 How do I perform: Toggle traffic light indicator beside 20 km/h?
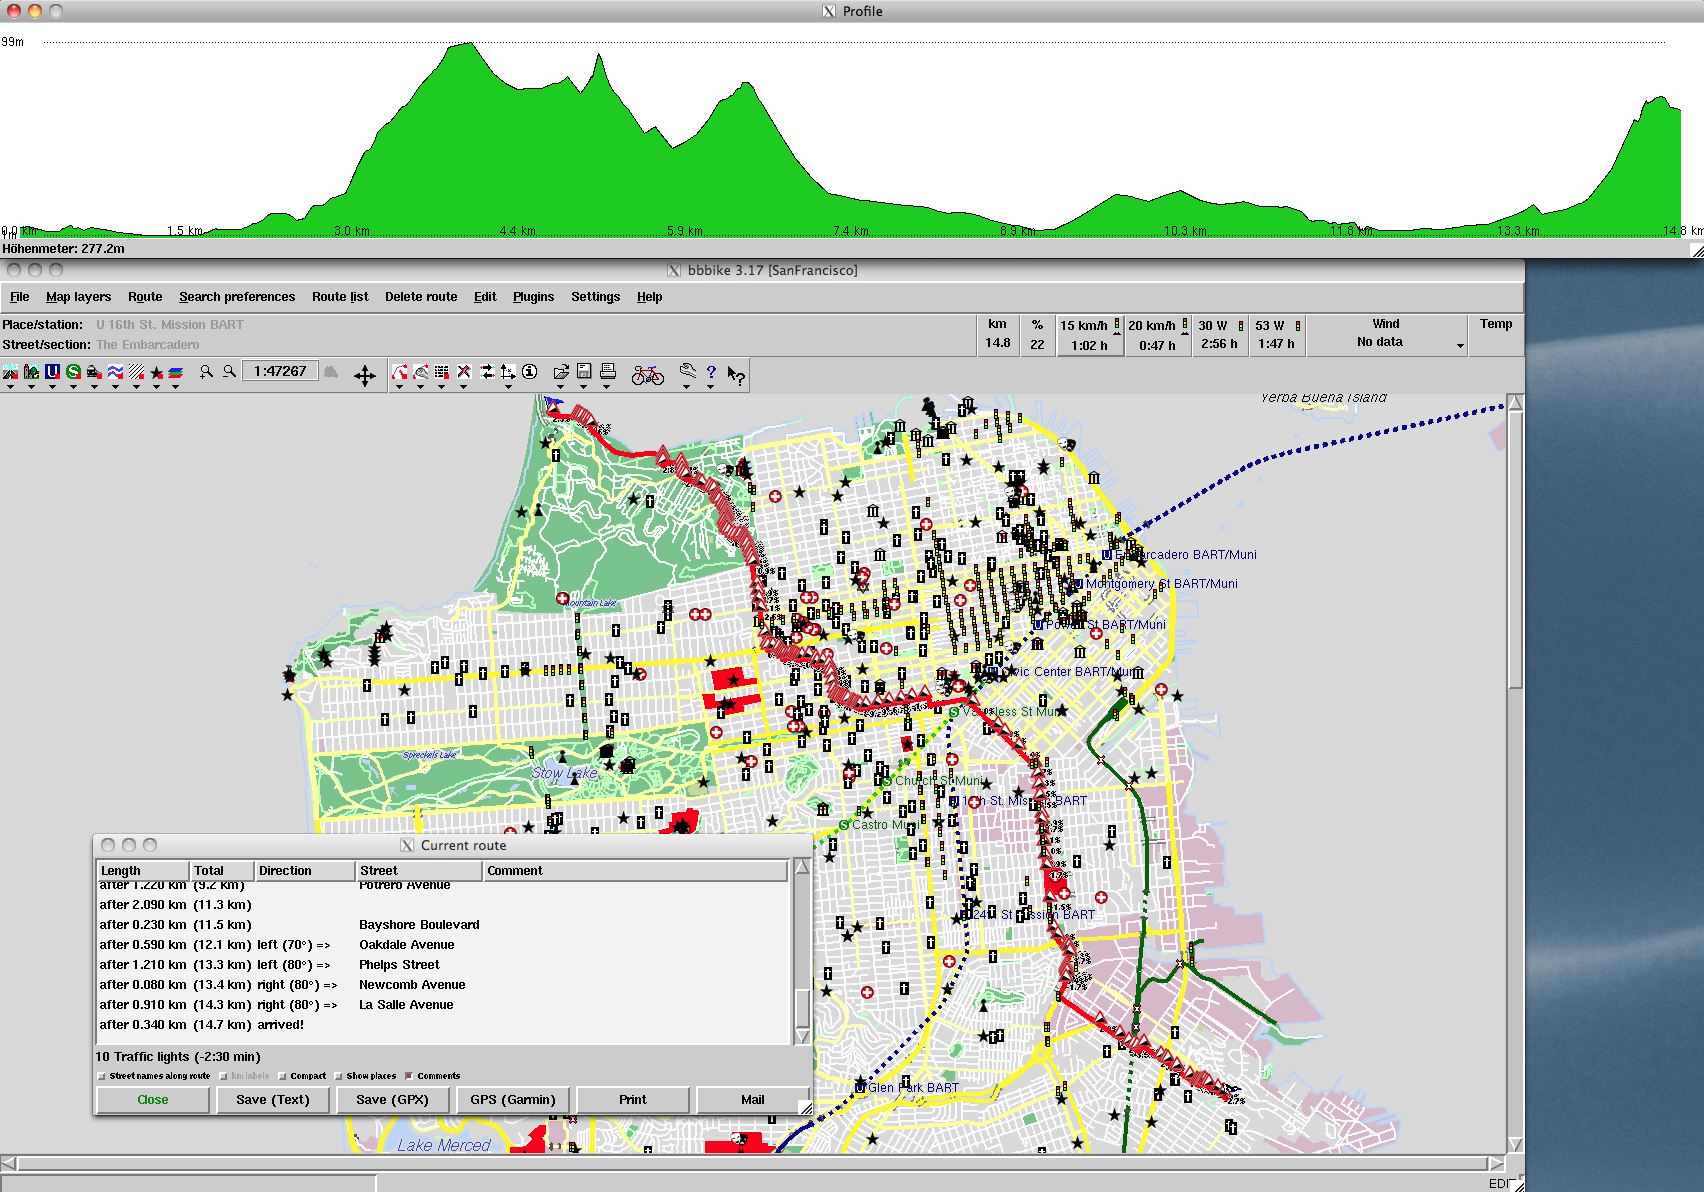pos(1185,325)
